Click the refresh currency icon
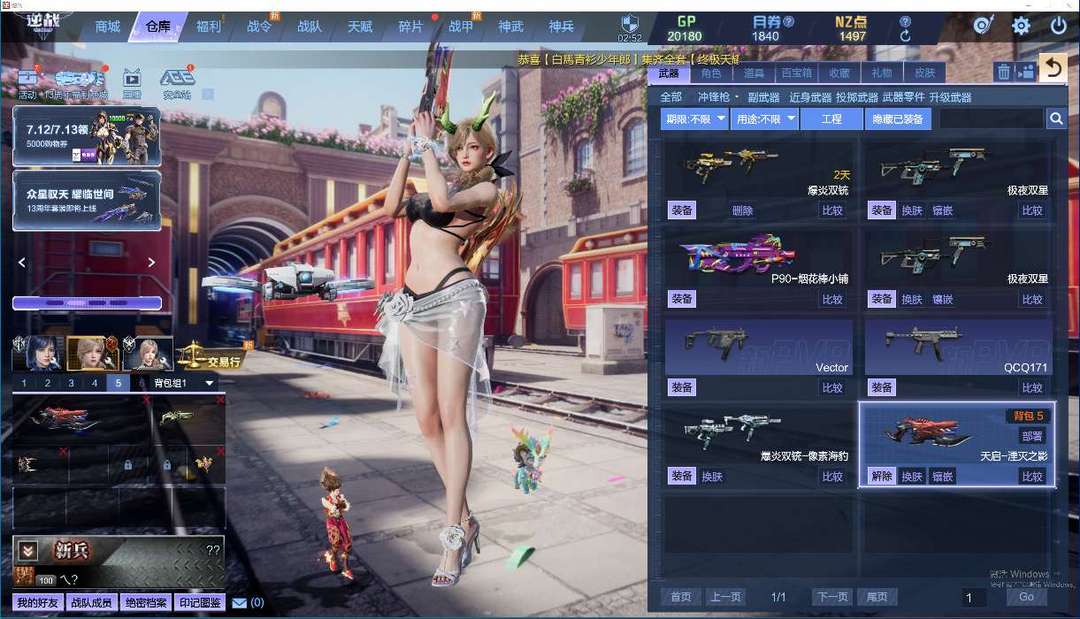The width and height of the screenshot is (1080, 619). [x=905, y=35]
